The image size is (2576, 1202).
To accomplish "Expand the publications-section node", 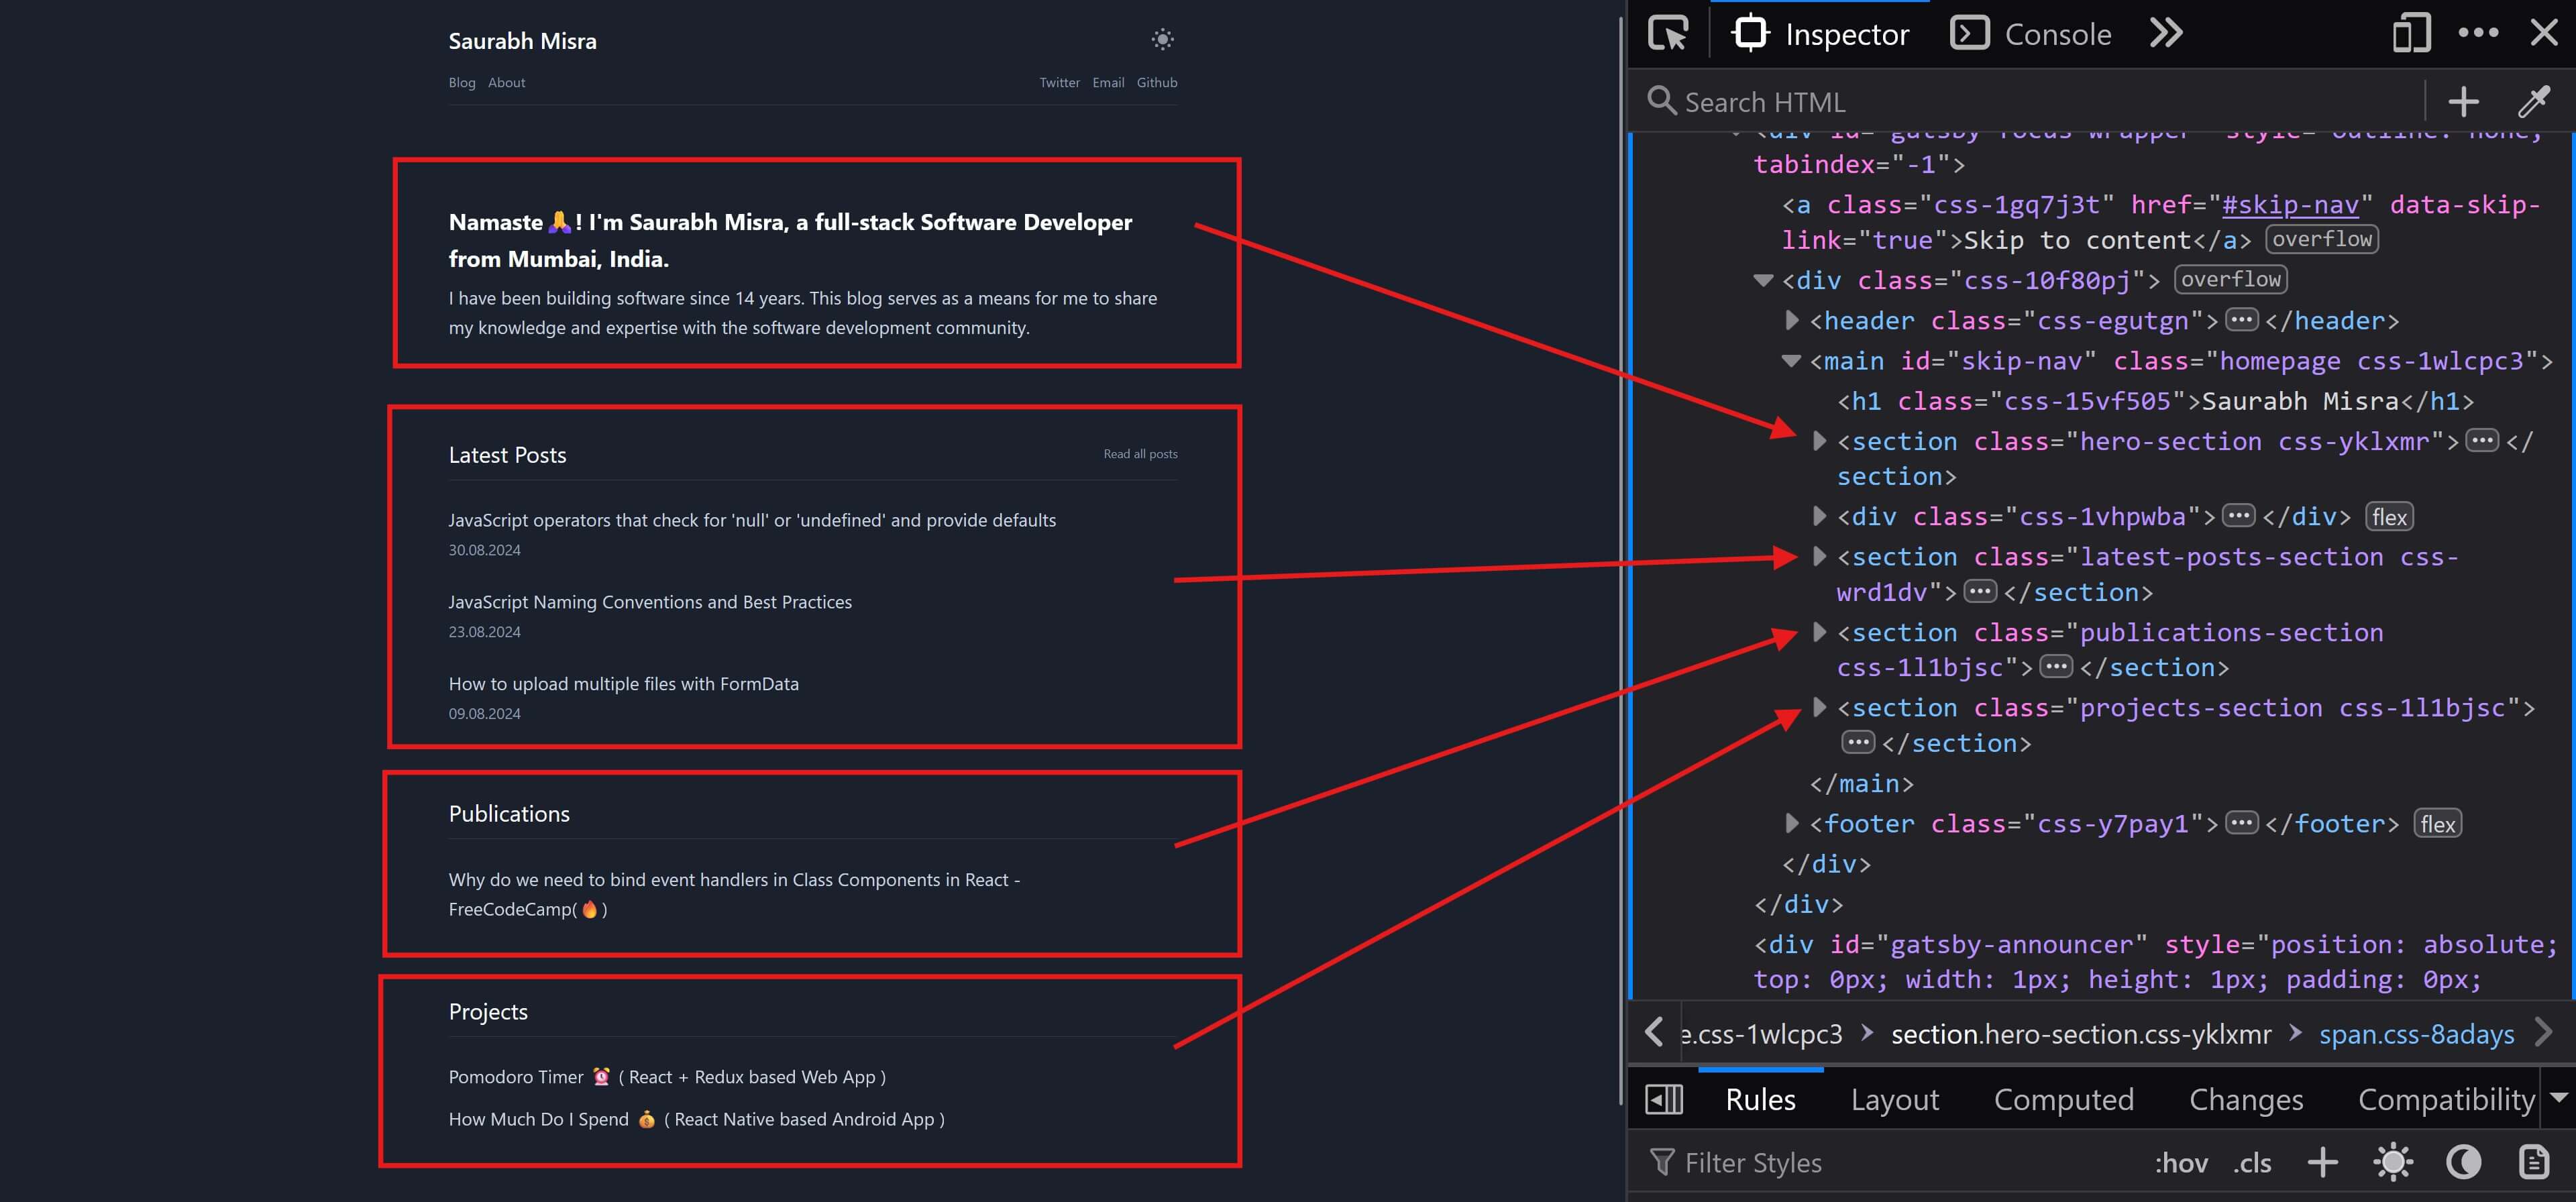I will click(1820, 632).
